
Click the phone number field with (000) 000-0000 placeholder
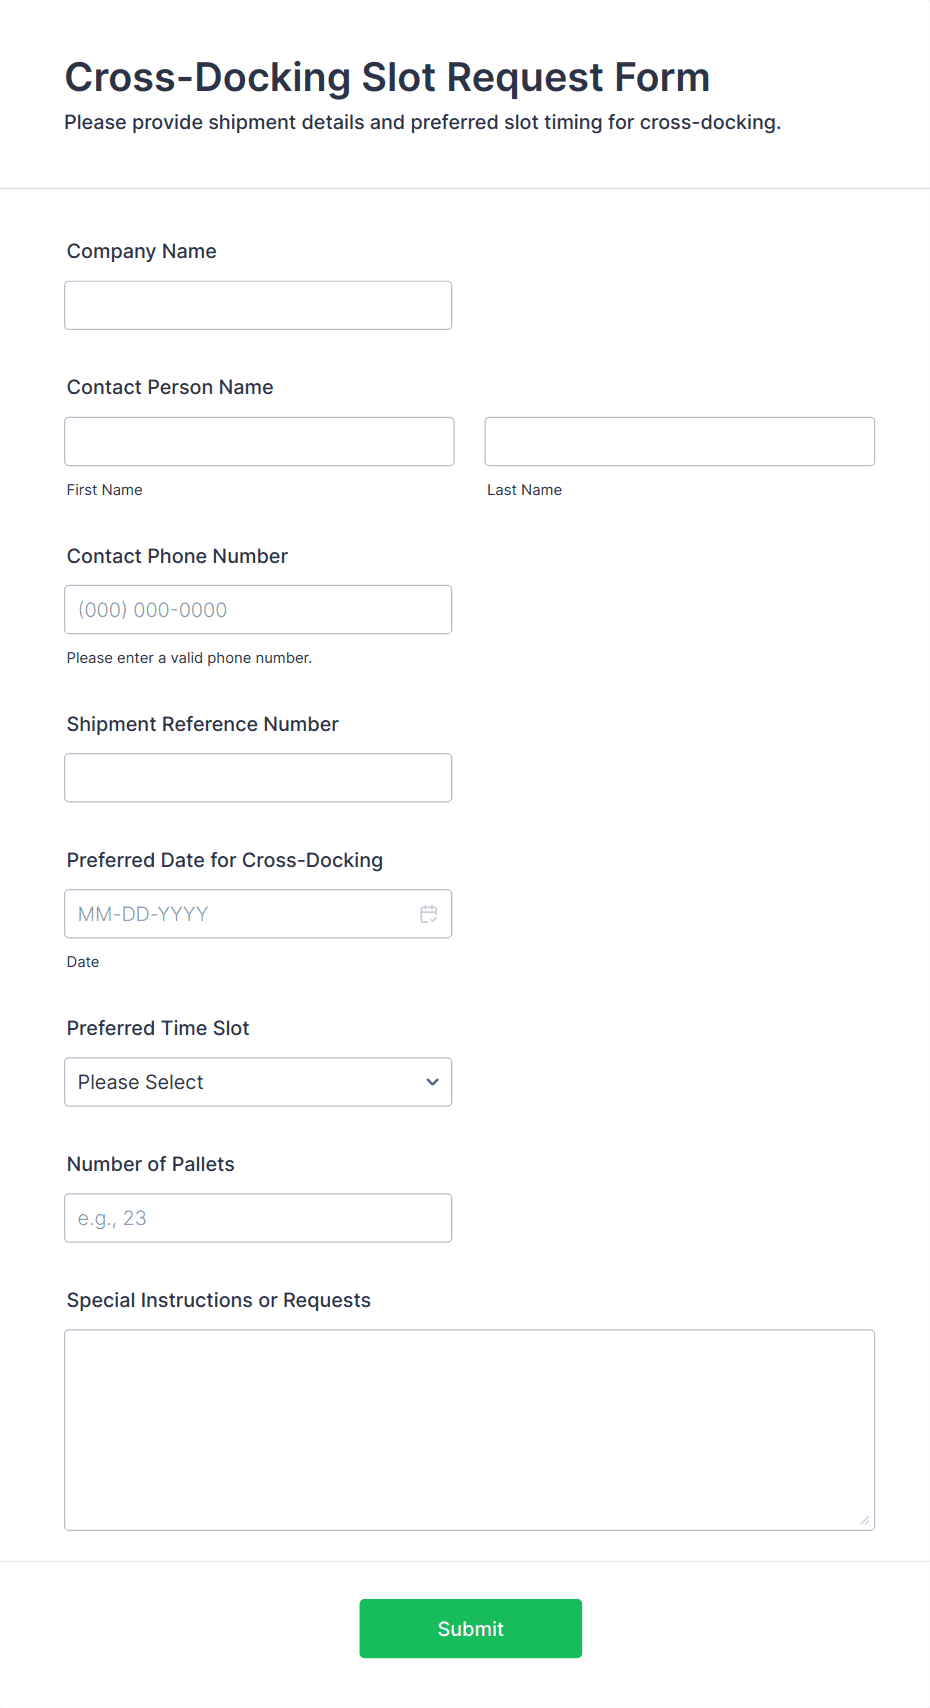coord(258,609)
